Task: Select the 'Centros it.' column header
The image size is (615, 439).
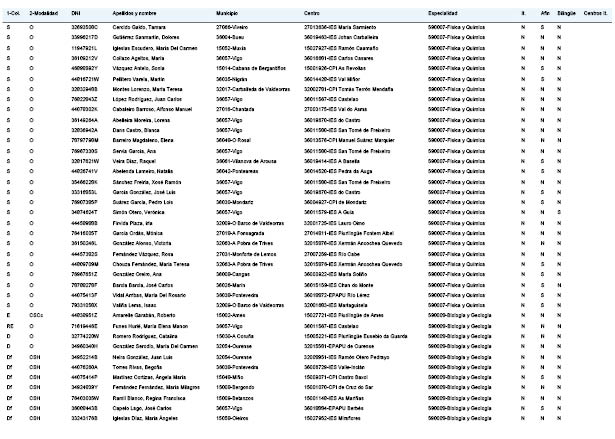Action: (x=595, y=13)
